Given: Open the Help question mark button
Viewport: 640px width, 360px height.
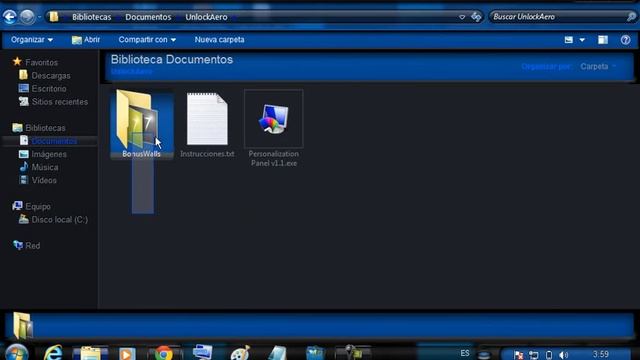Looking at the screenshot, I should 625,40.
